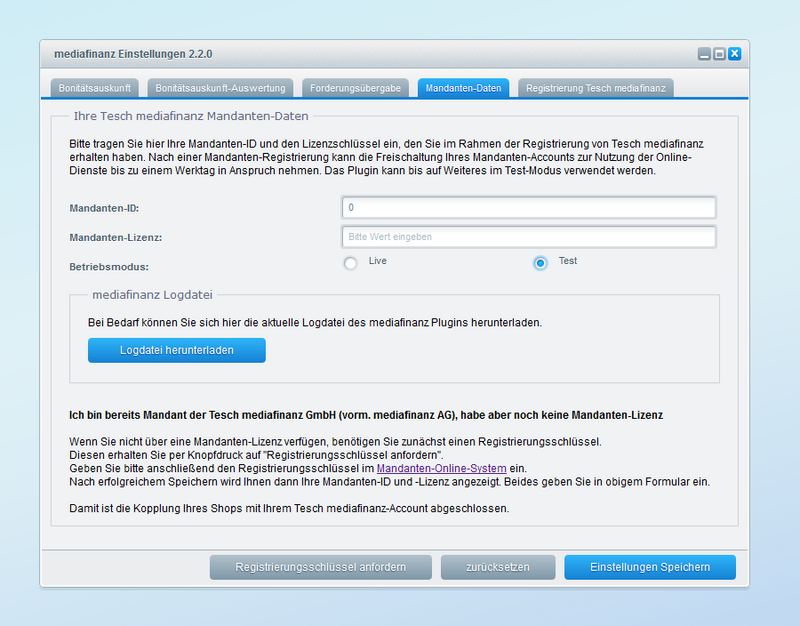This screenshot has width=800, height=626.
Task: Click the Betriebsmodus: label
Action: tap(109, 267)
